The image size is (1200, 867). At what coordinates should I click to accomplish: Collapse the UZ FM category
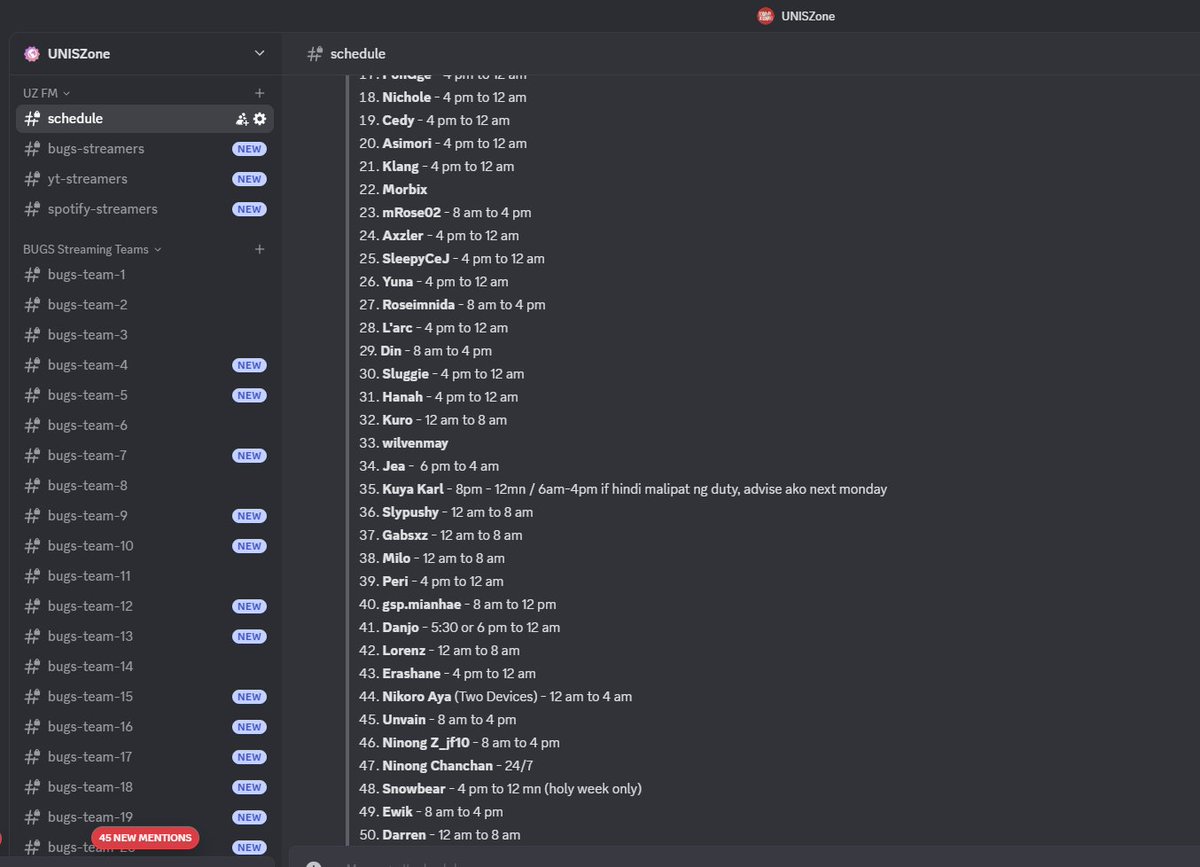pos(47,93)
